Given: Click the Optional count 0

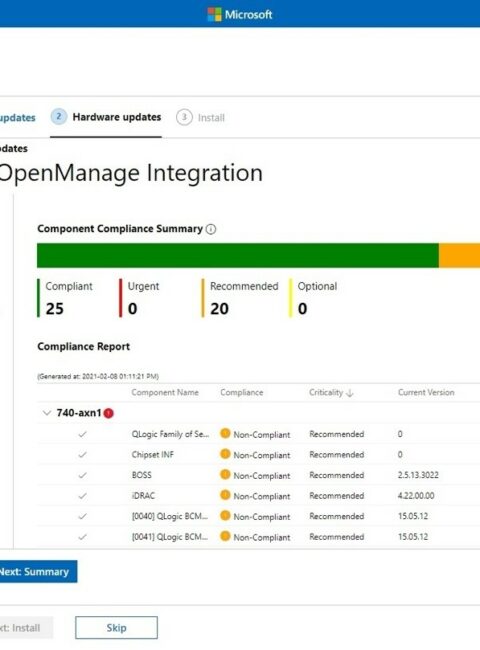Looking at the screenshot, I should 303,309.
